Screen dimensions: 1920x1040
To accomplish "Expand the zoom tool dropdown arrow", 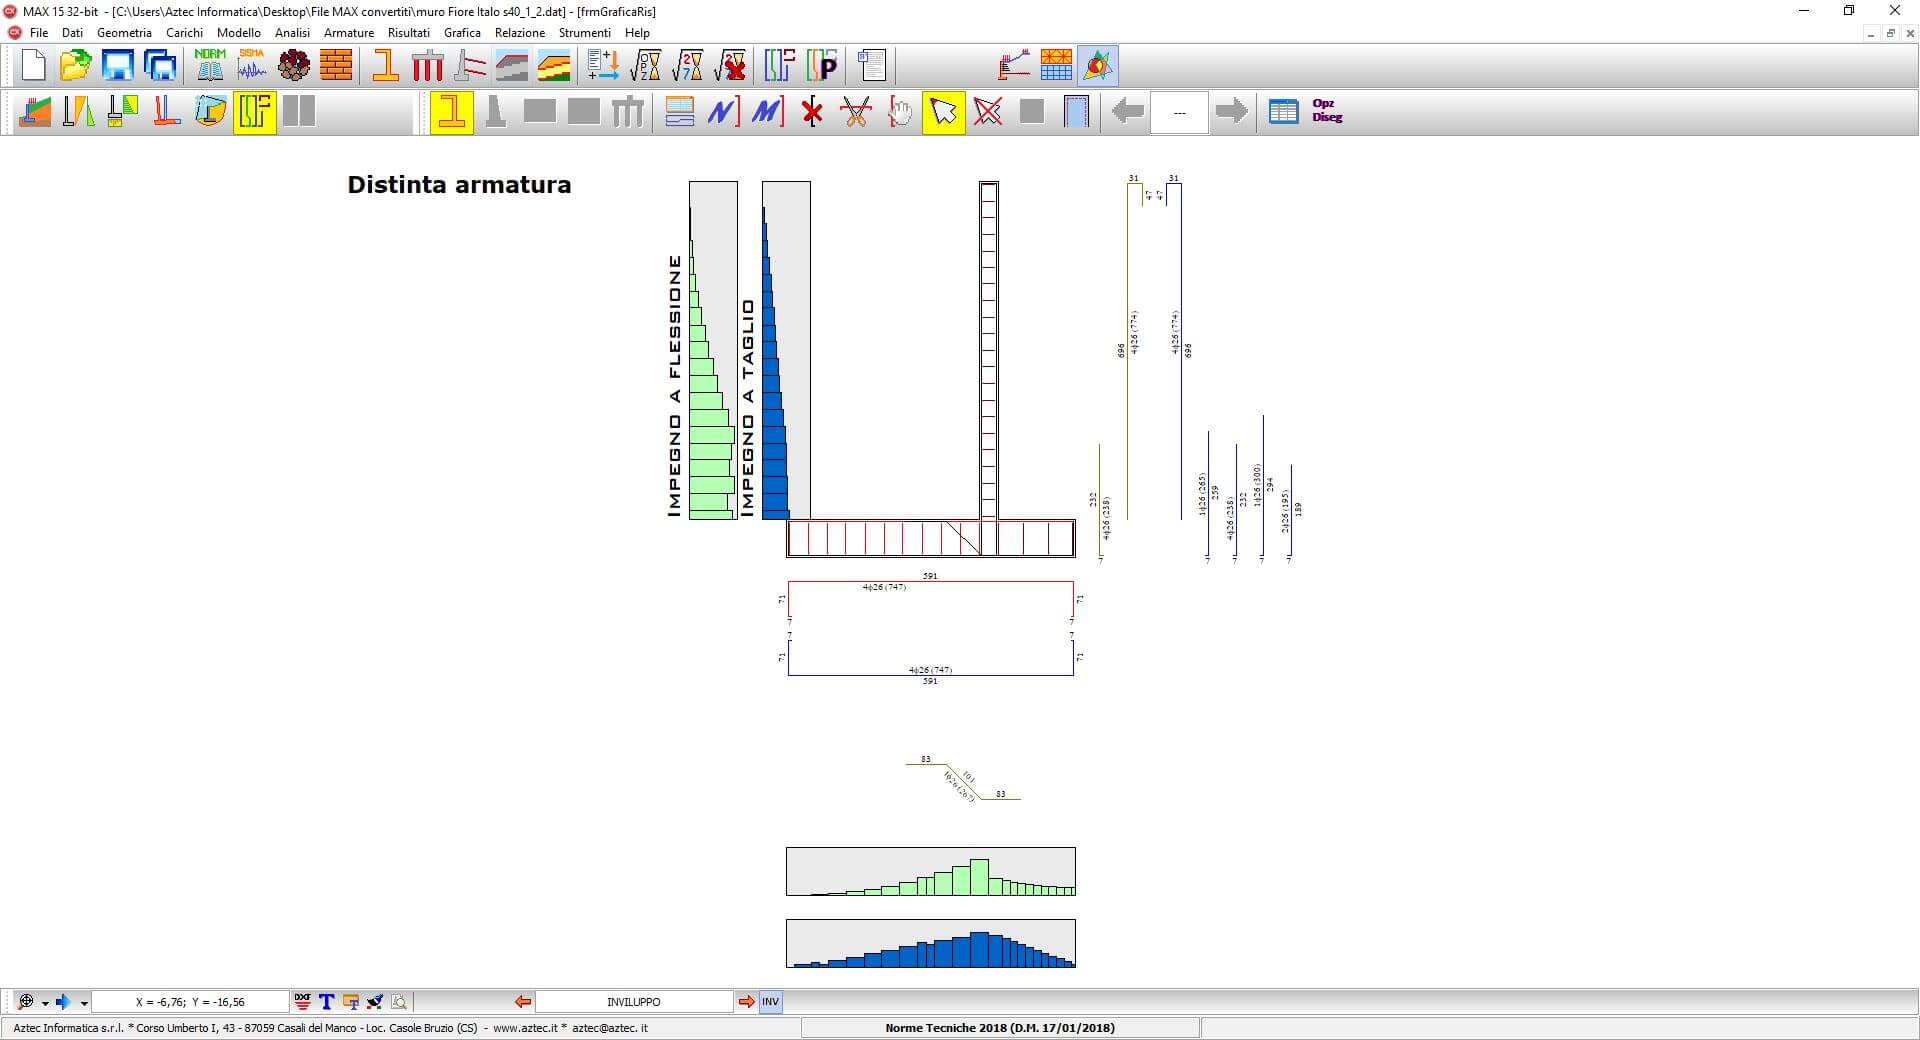I will [x=45, y=1003].
